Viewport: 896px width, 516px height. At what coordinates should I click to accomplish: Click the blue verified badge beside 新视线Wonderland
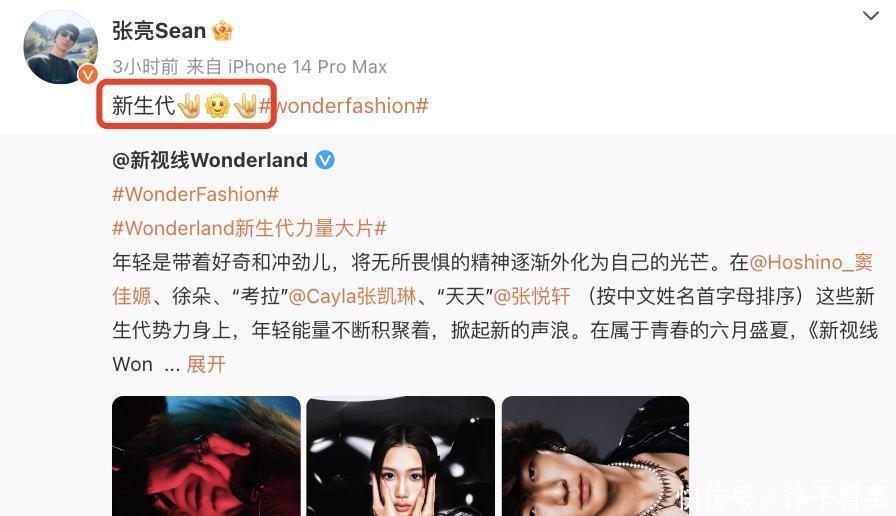coord(325,160)
